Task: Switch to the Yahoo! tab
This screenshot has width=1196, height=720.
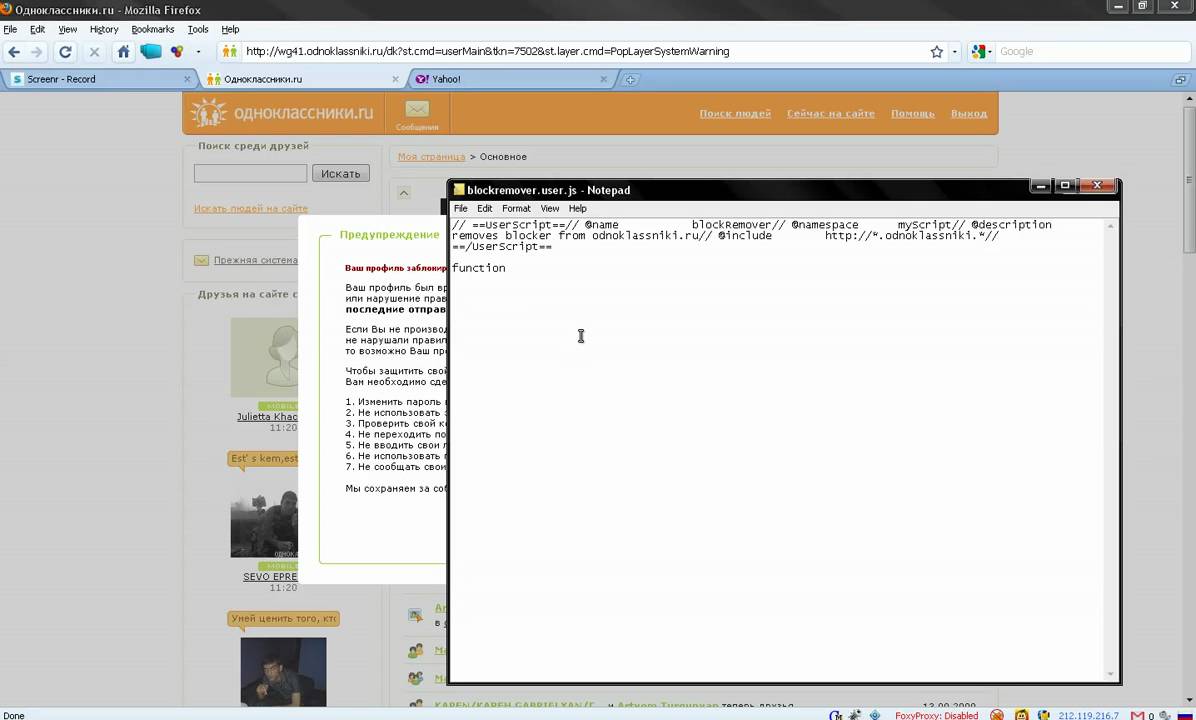Action: 510,79
